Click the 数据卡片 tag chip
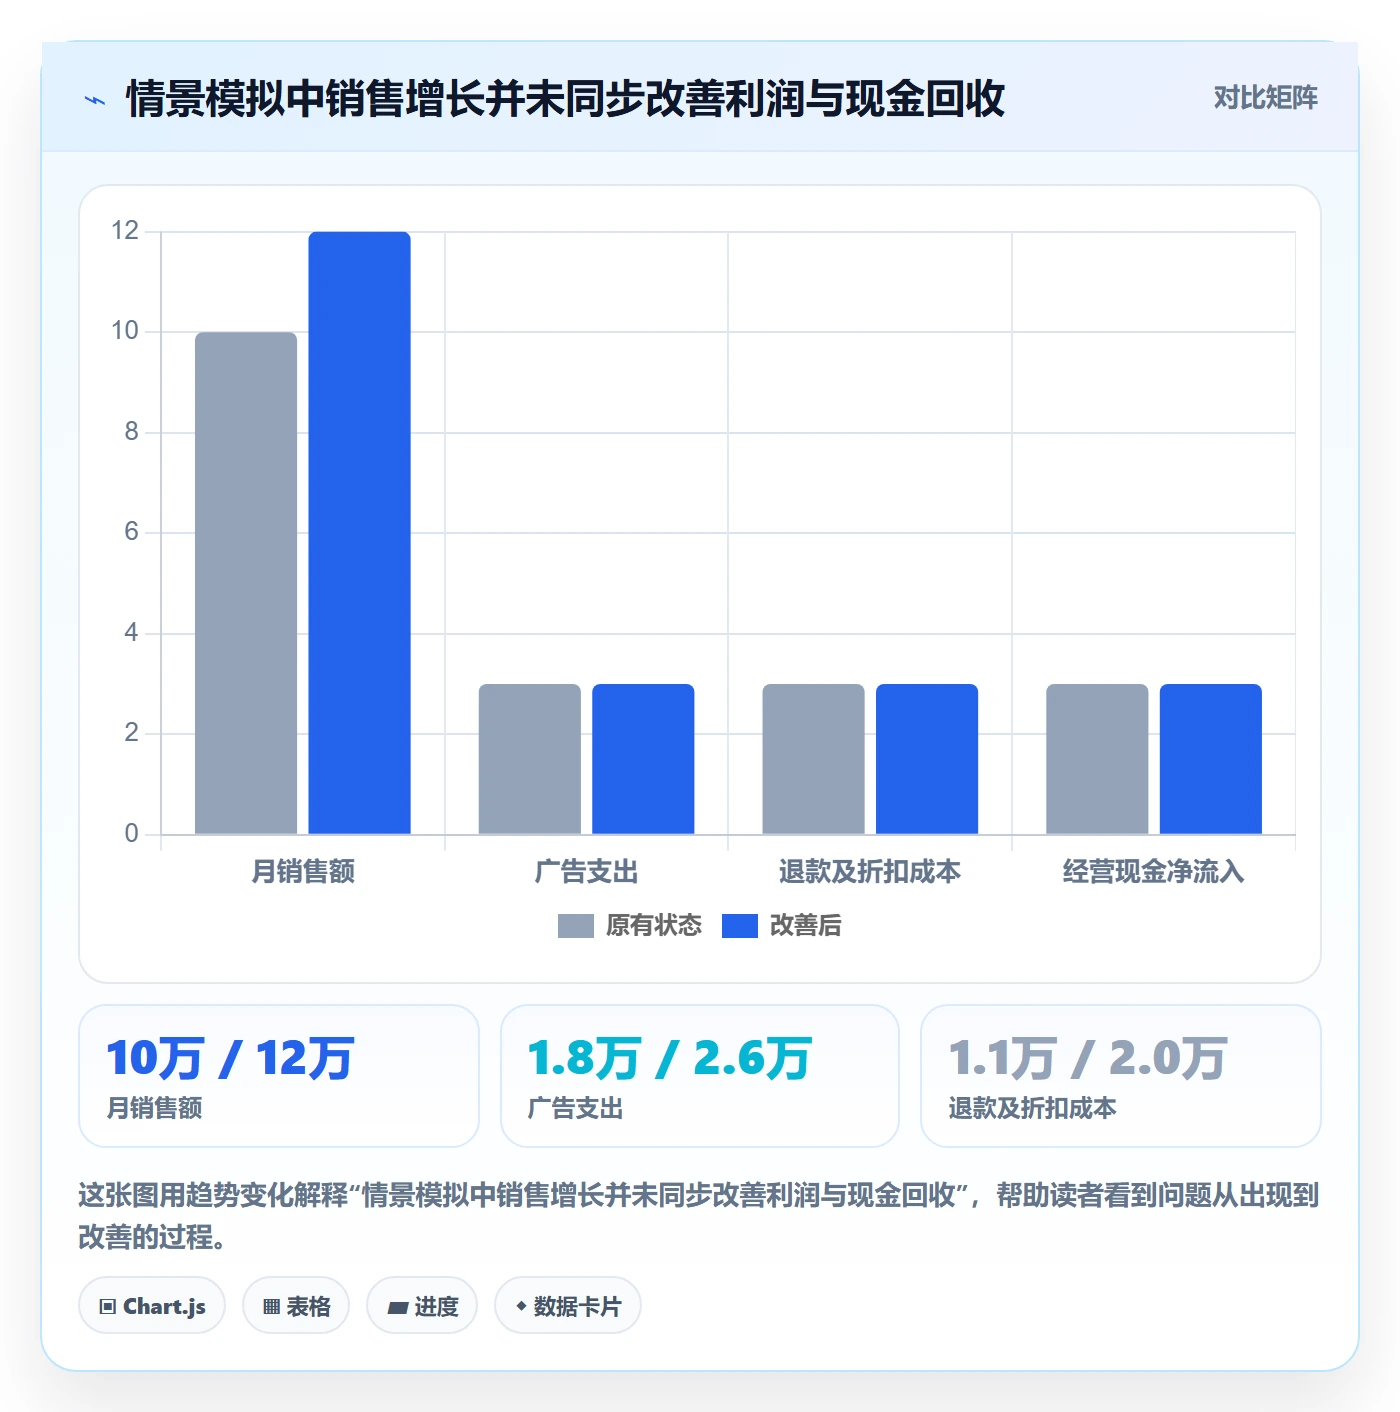Viewport: 1400px width, 1412px height. (568, 1306)
